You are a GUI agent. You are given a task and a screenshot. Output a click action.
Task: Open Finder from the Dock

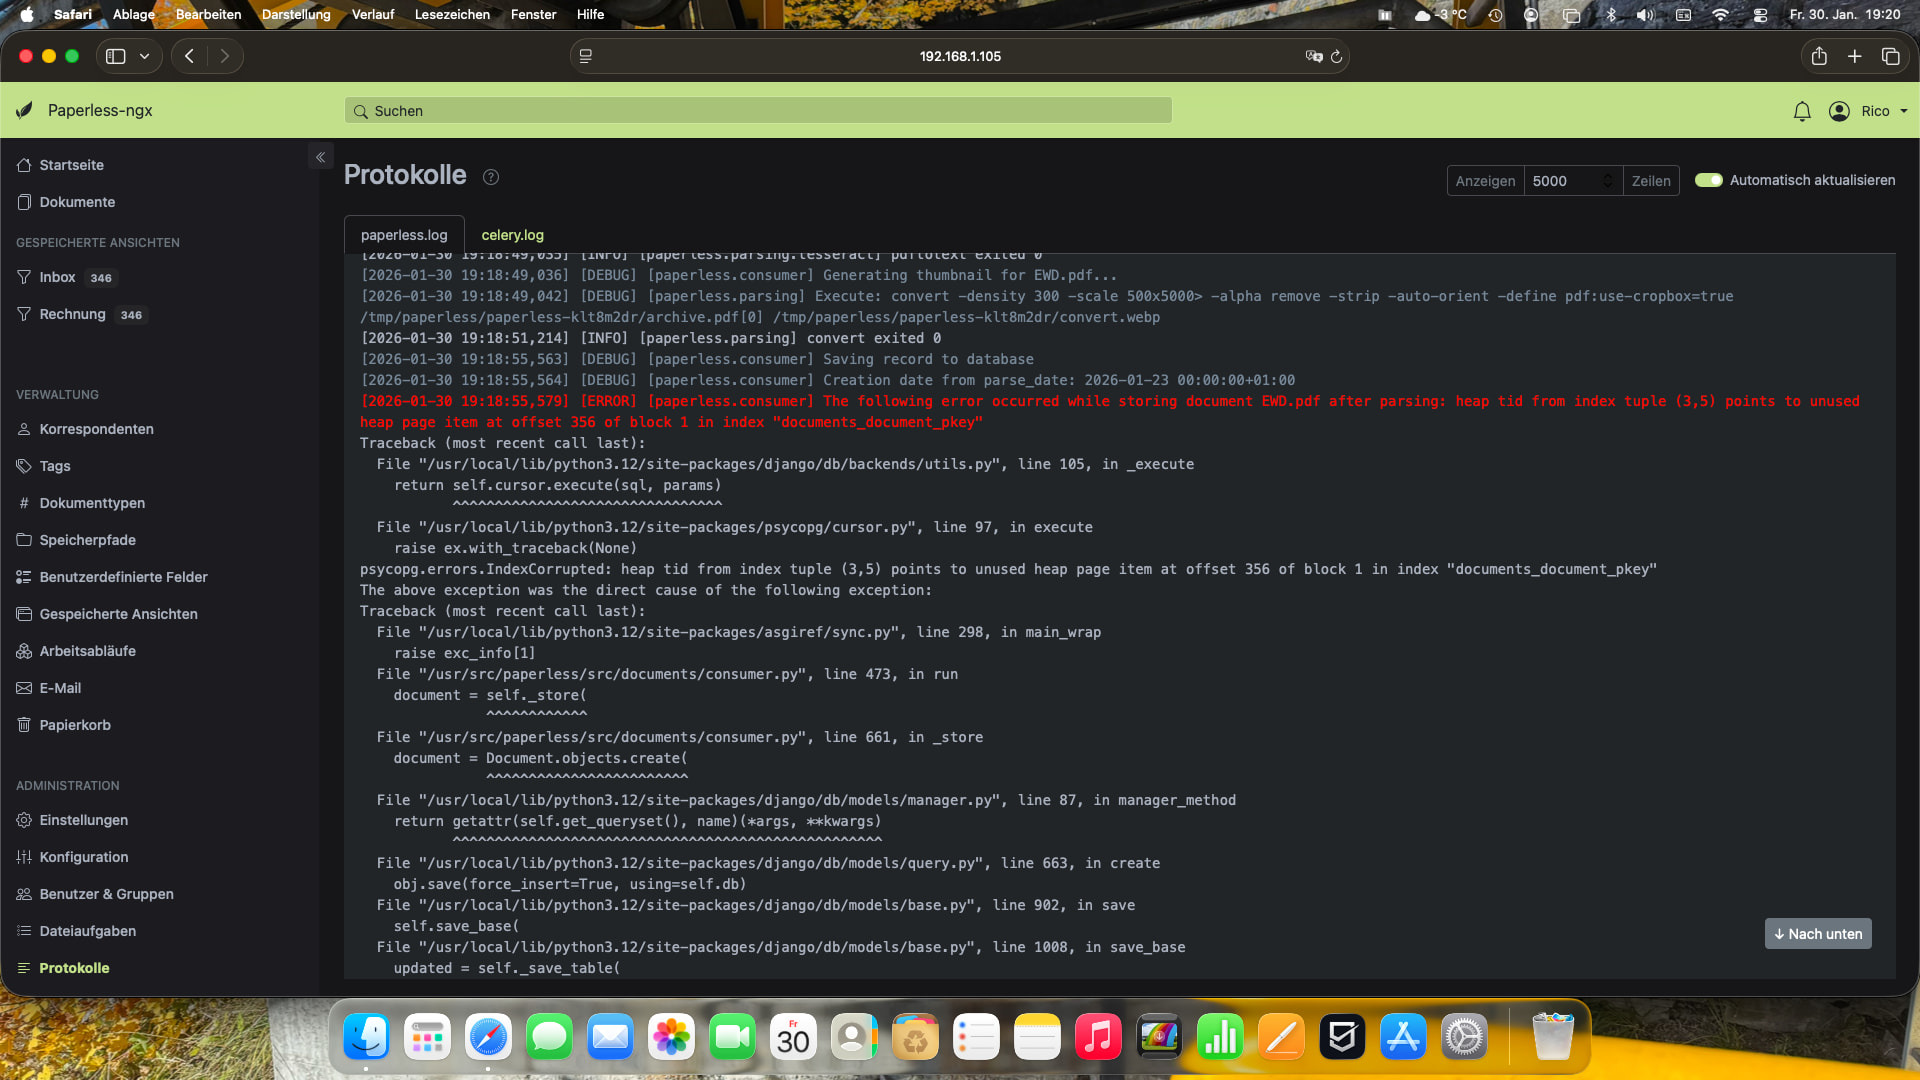click(x=366, y=1037)
